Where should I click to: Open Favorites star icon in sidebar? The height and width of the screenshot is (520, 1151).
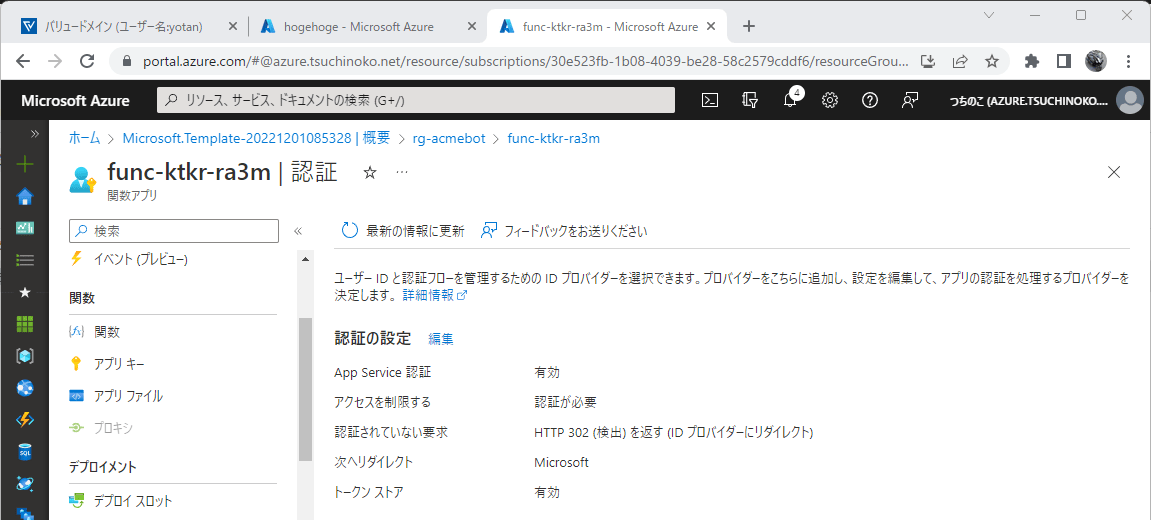point(25,292)
